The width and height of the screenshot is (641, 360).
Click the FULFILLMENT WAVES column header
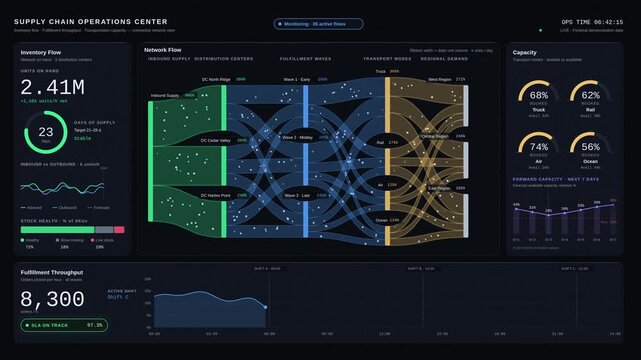305,59
